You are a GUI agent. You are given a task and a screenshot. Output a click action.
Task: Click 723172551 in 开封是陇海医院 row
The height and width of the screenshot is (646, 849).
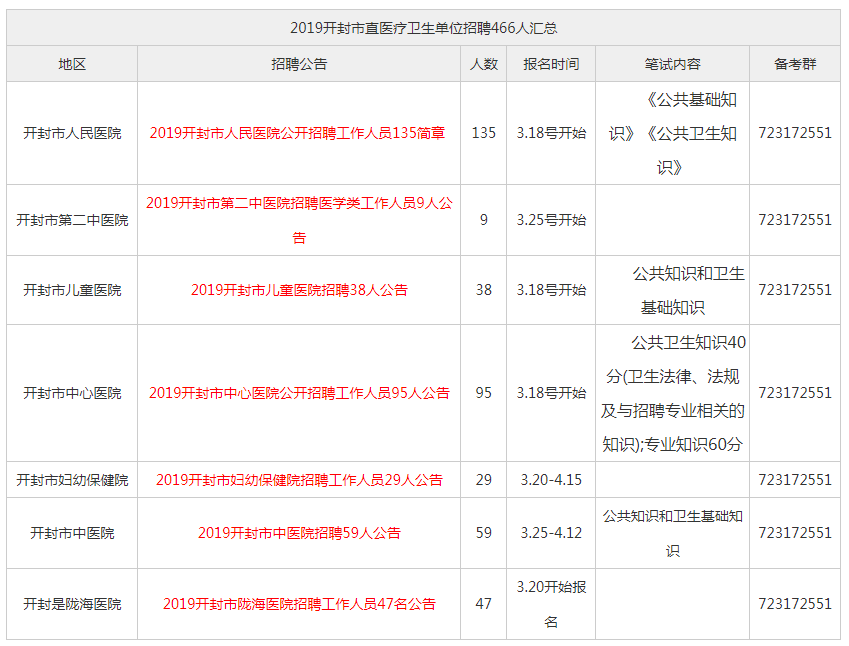795,604
